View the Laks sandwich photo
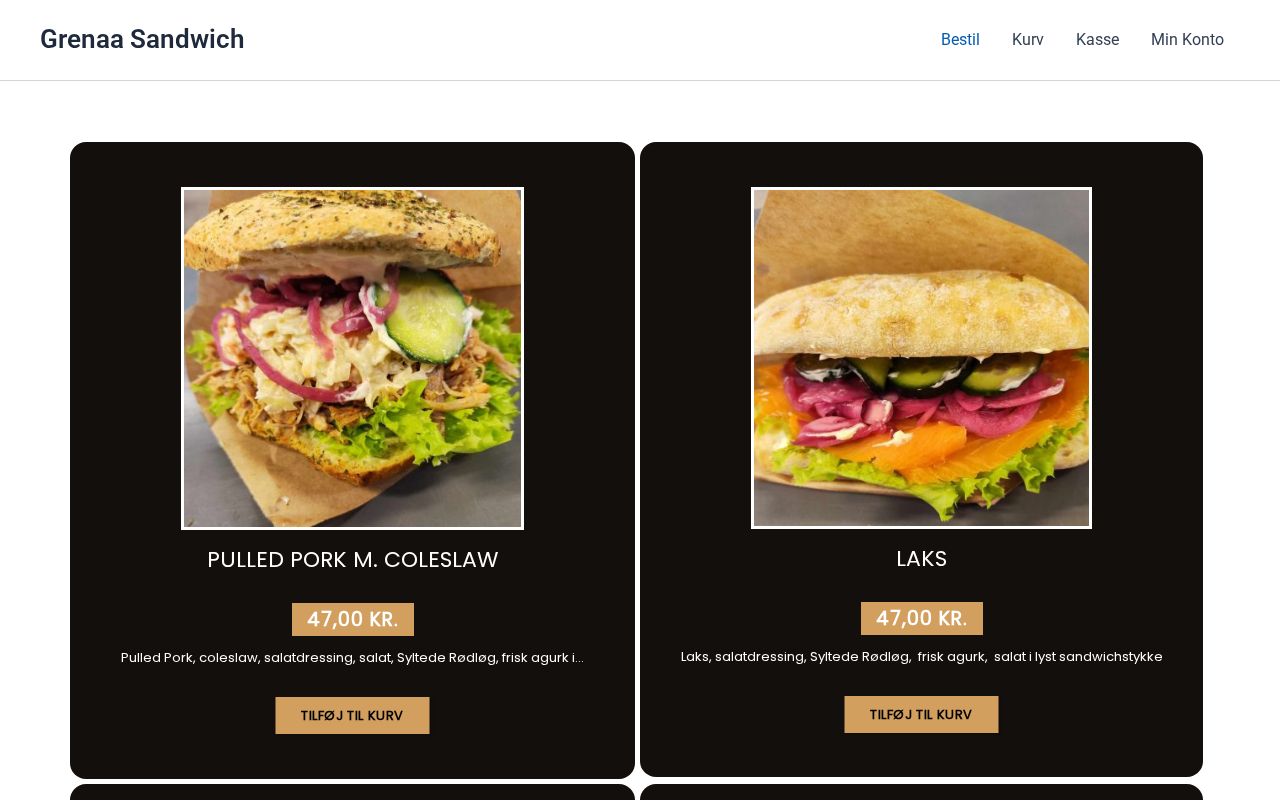 click(921, 358)
